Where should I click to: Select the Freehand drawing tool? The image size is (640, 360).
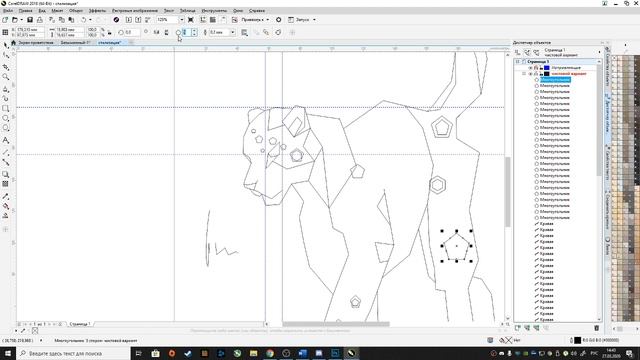click(x=5, y=89)
